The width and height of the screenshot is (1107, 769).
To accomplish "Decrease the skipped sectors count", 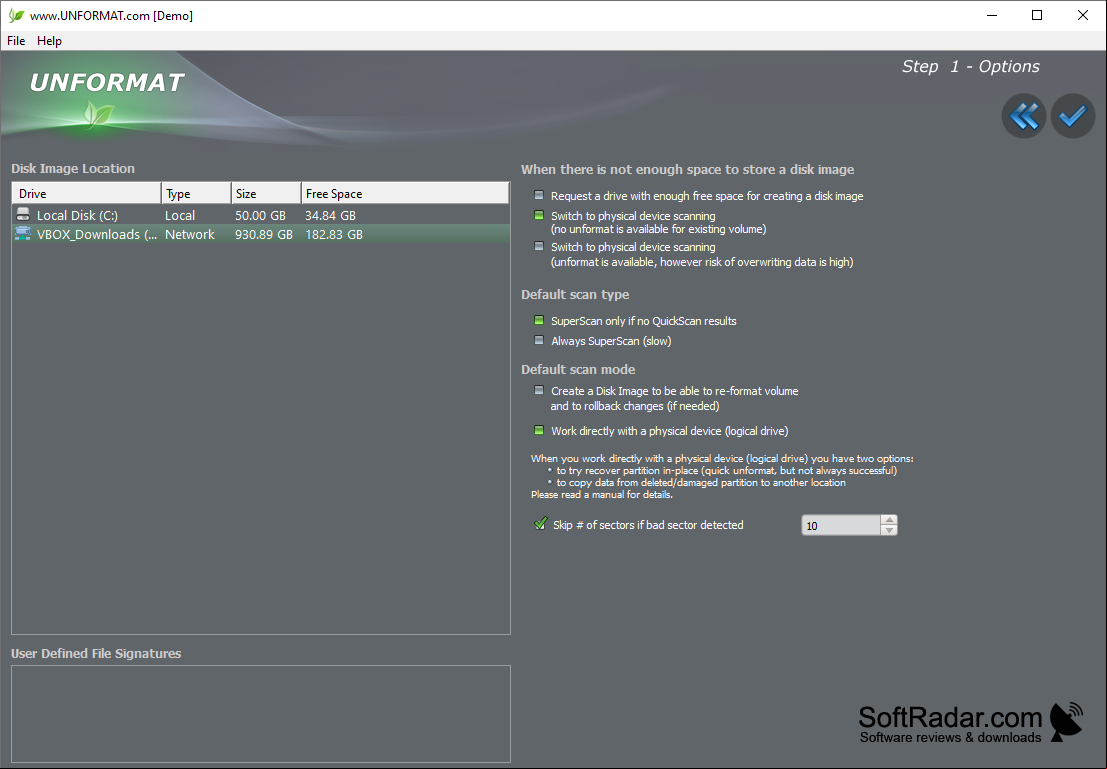I will tap(890, 530).
